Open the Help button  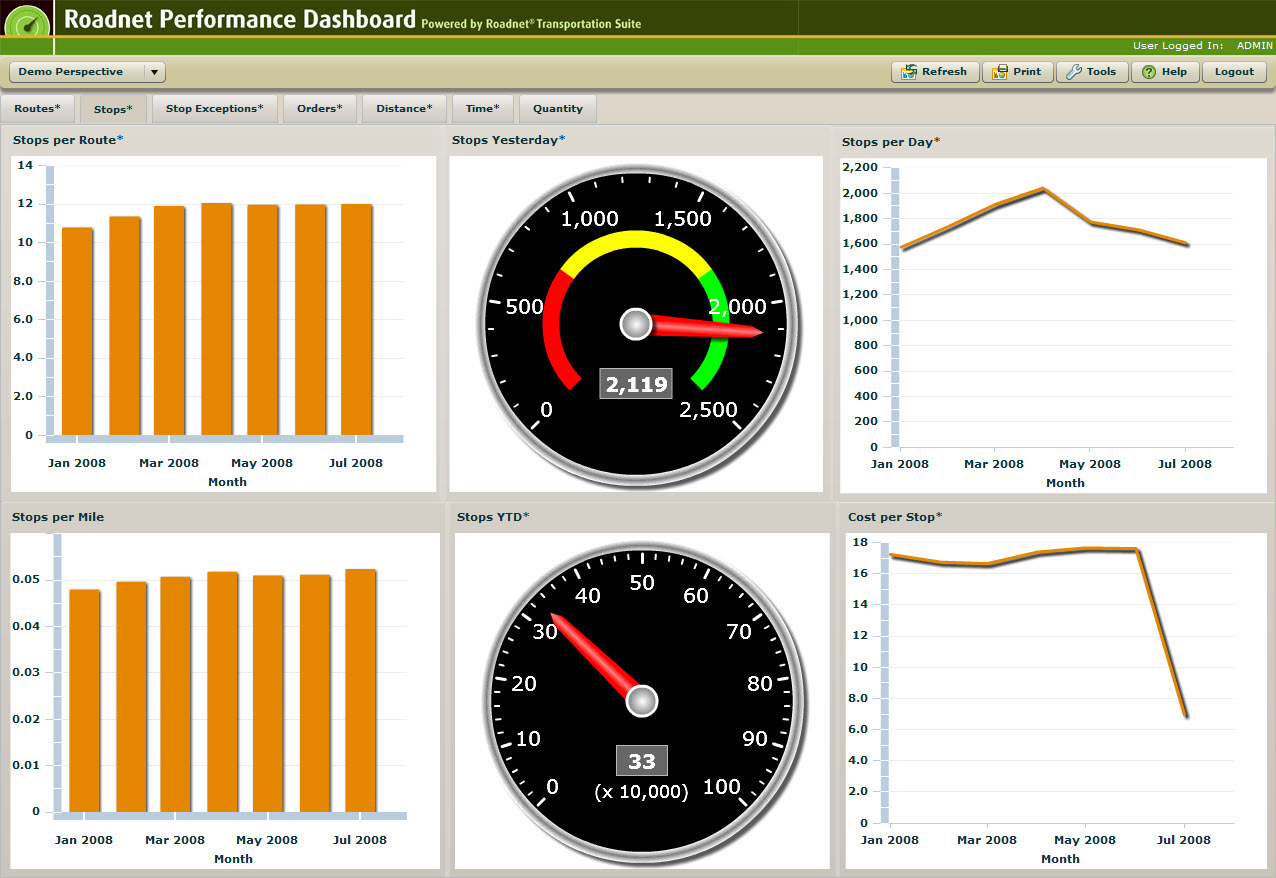[1165, 72]
